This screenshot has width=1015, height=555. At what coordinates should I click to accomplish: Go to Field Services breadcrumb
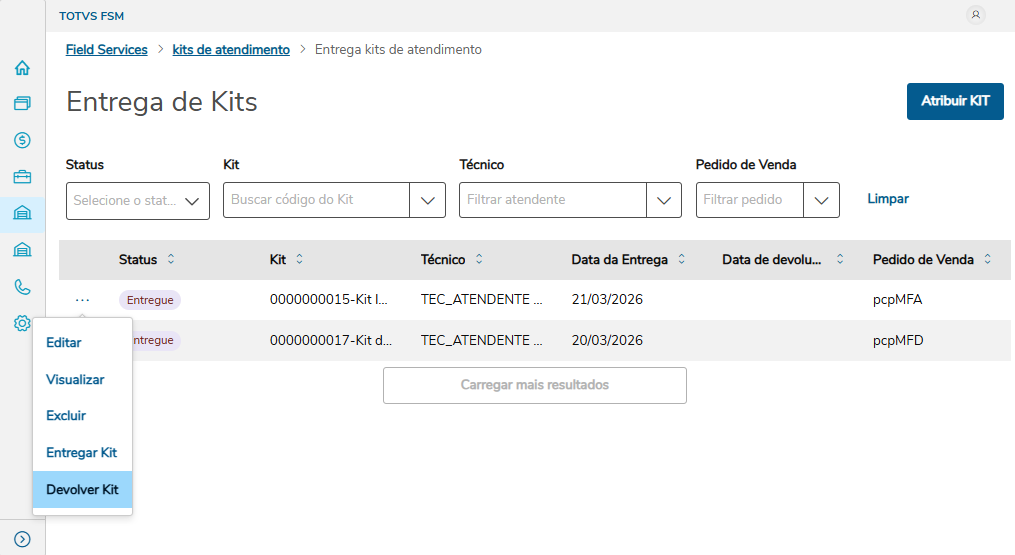click(x=106, y=49)
